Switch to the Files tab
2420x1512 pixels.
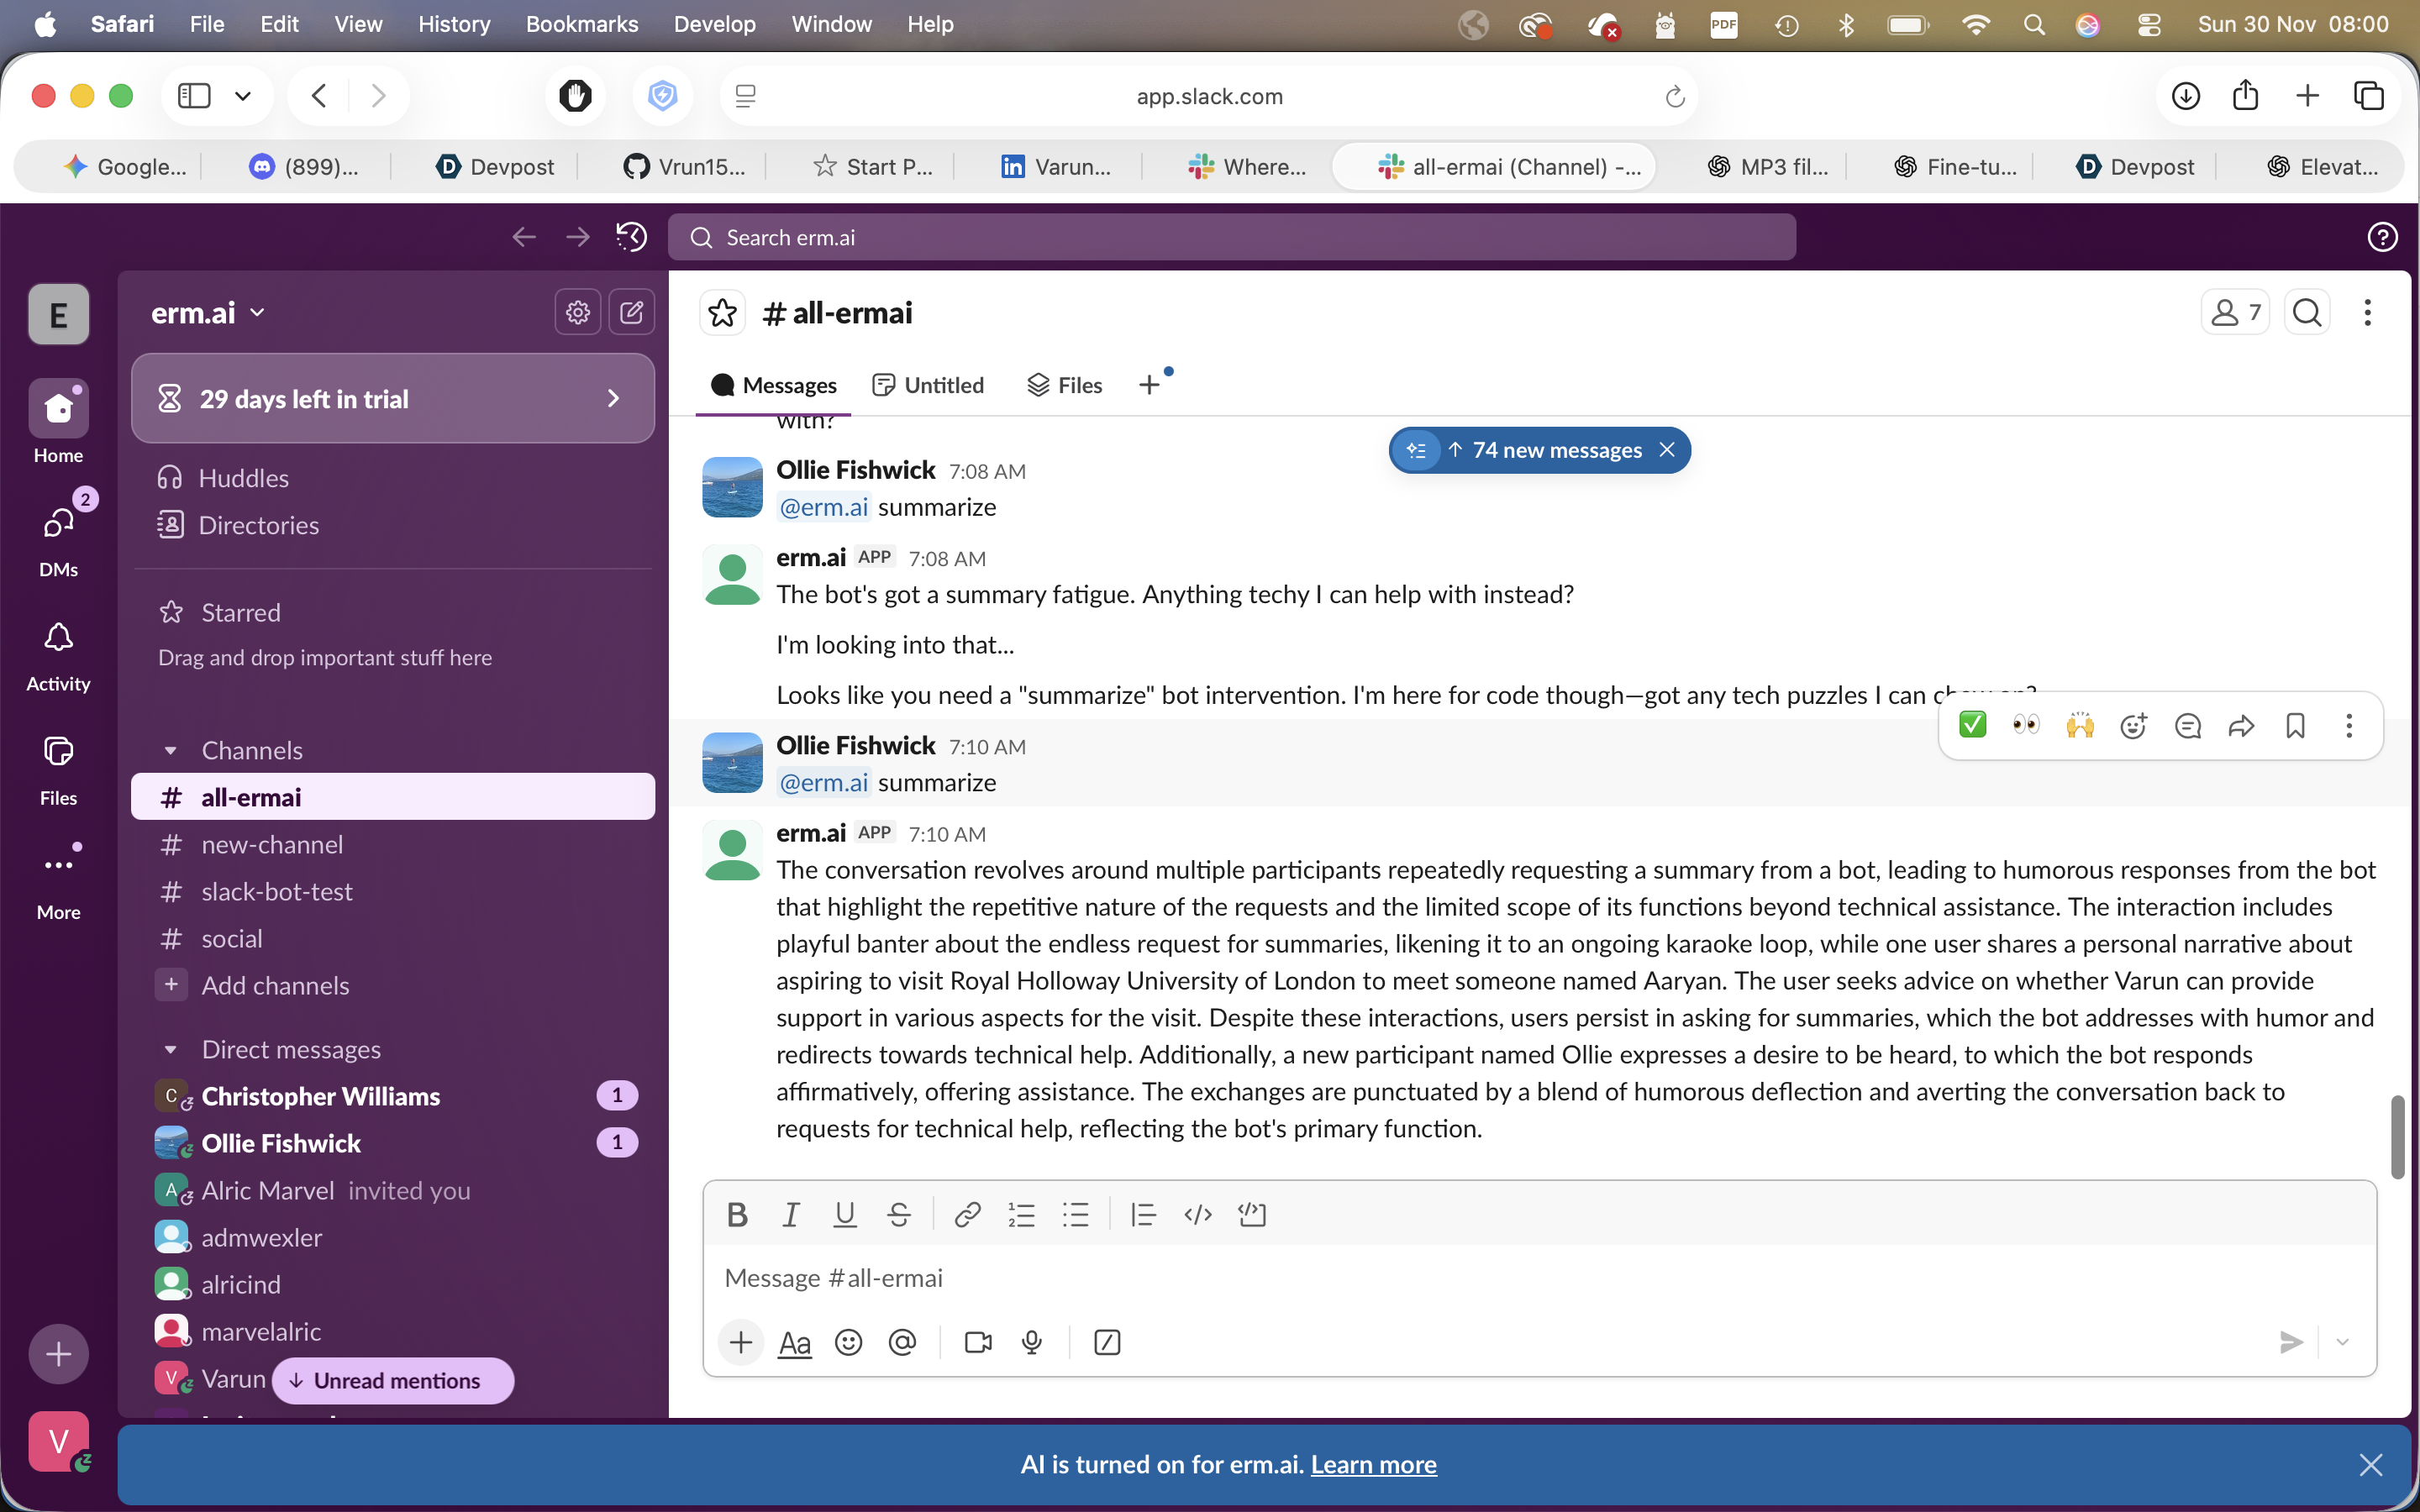point(1065,385)
